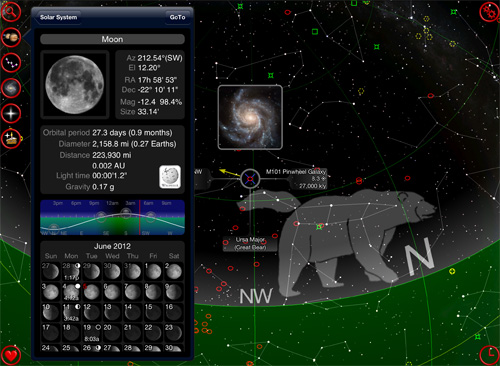Open the settings gears icon

(489, 12)
